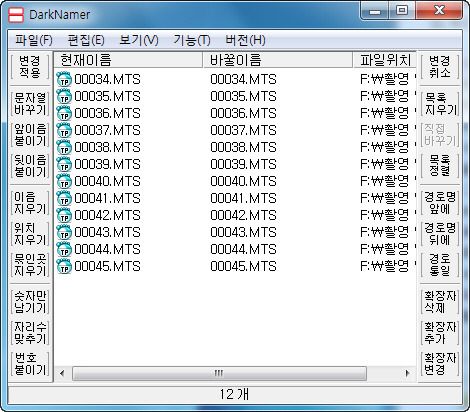This screenshot has width=470, height=412.
Task: Click new name cell 00038.MTS
Action: [243, 147]
